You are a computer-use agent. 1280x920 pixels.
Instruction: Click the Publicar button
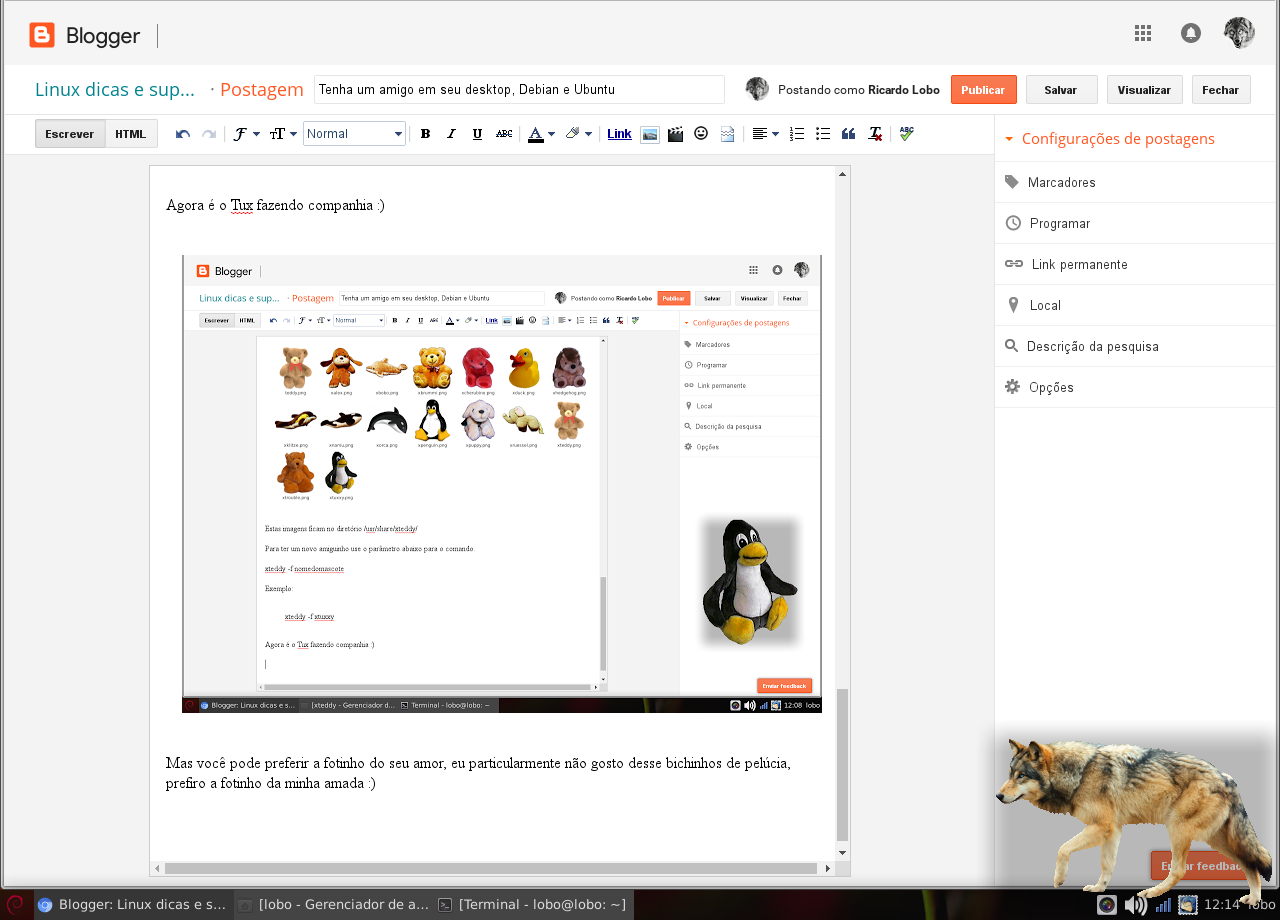(983, 90)
